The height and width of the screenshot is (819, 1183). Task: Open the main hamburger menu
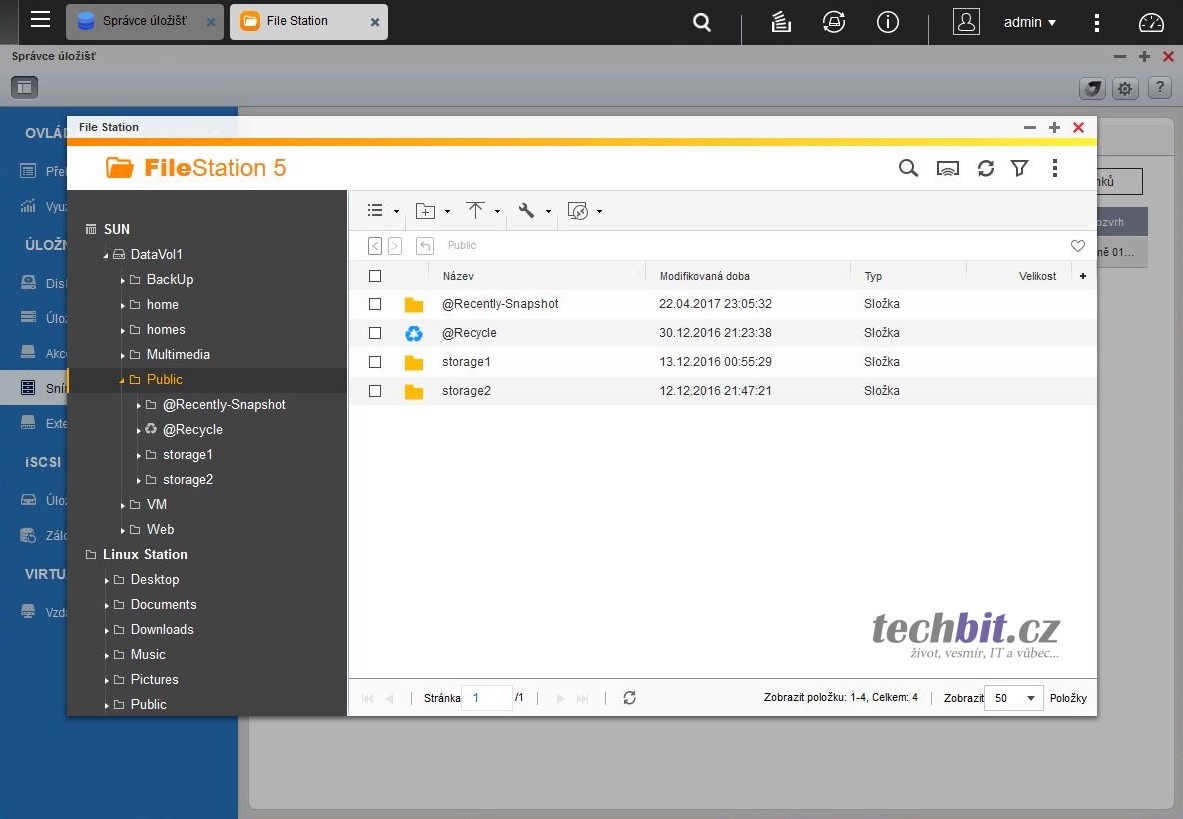point(40,20)
